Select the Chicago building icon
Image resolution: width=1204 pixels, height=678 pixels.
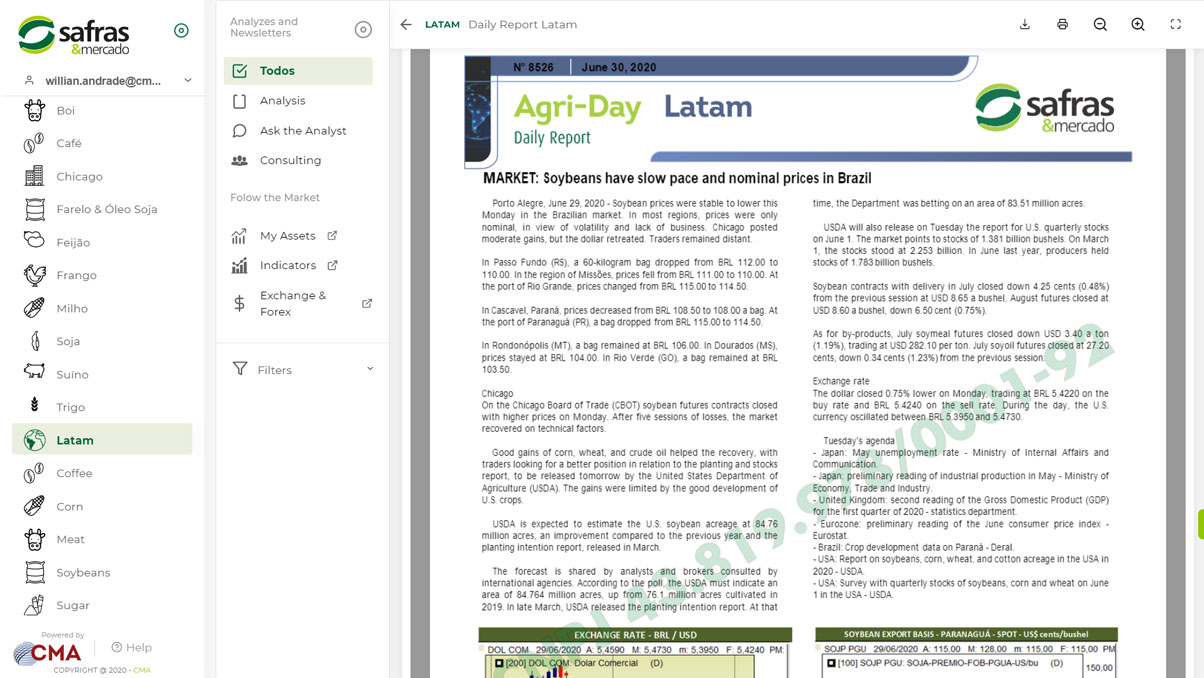click(x=35, y=176)
